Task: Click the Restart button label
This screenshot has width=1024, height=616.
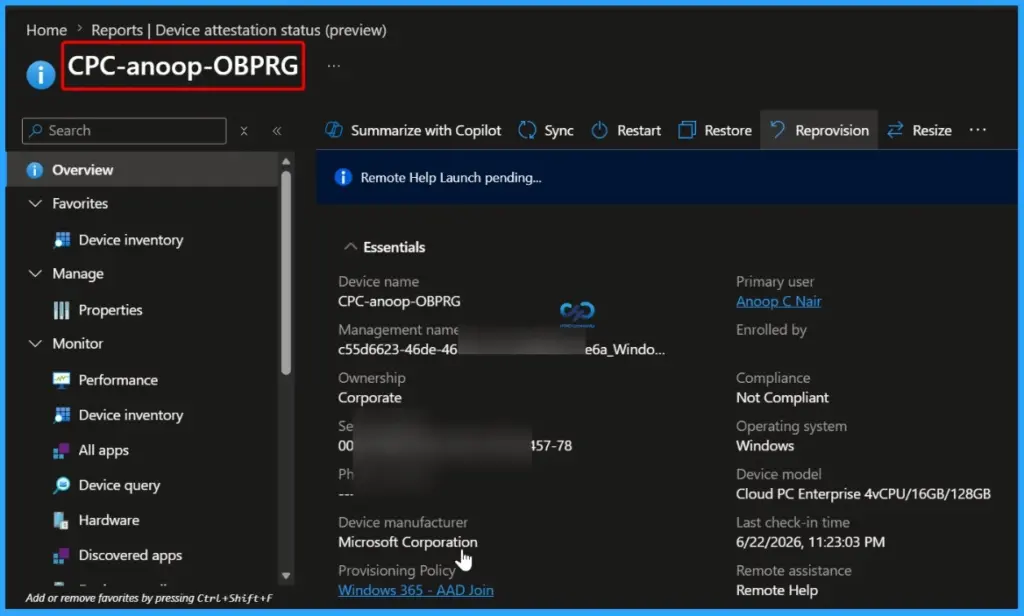Action: point(639,130)
